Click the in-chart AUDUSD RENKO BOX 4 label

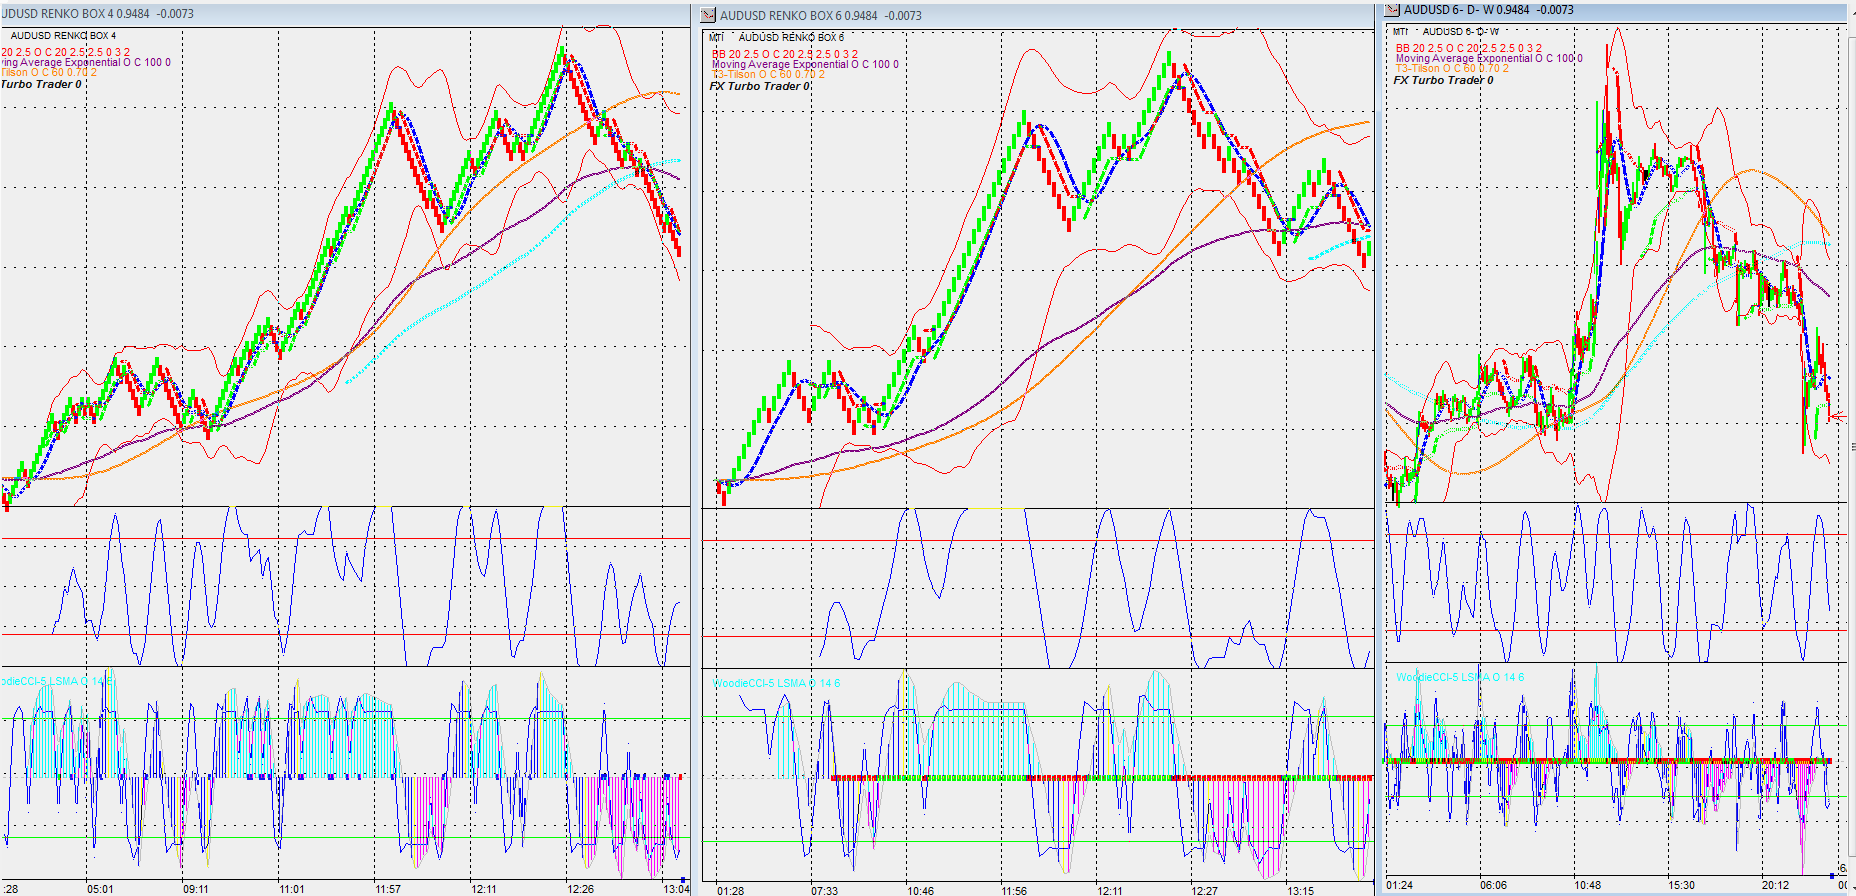click(63, 36)
